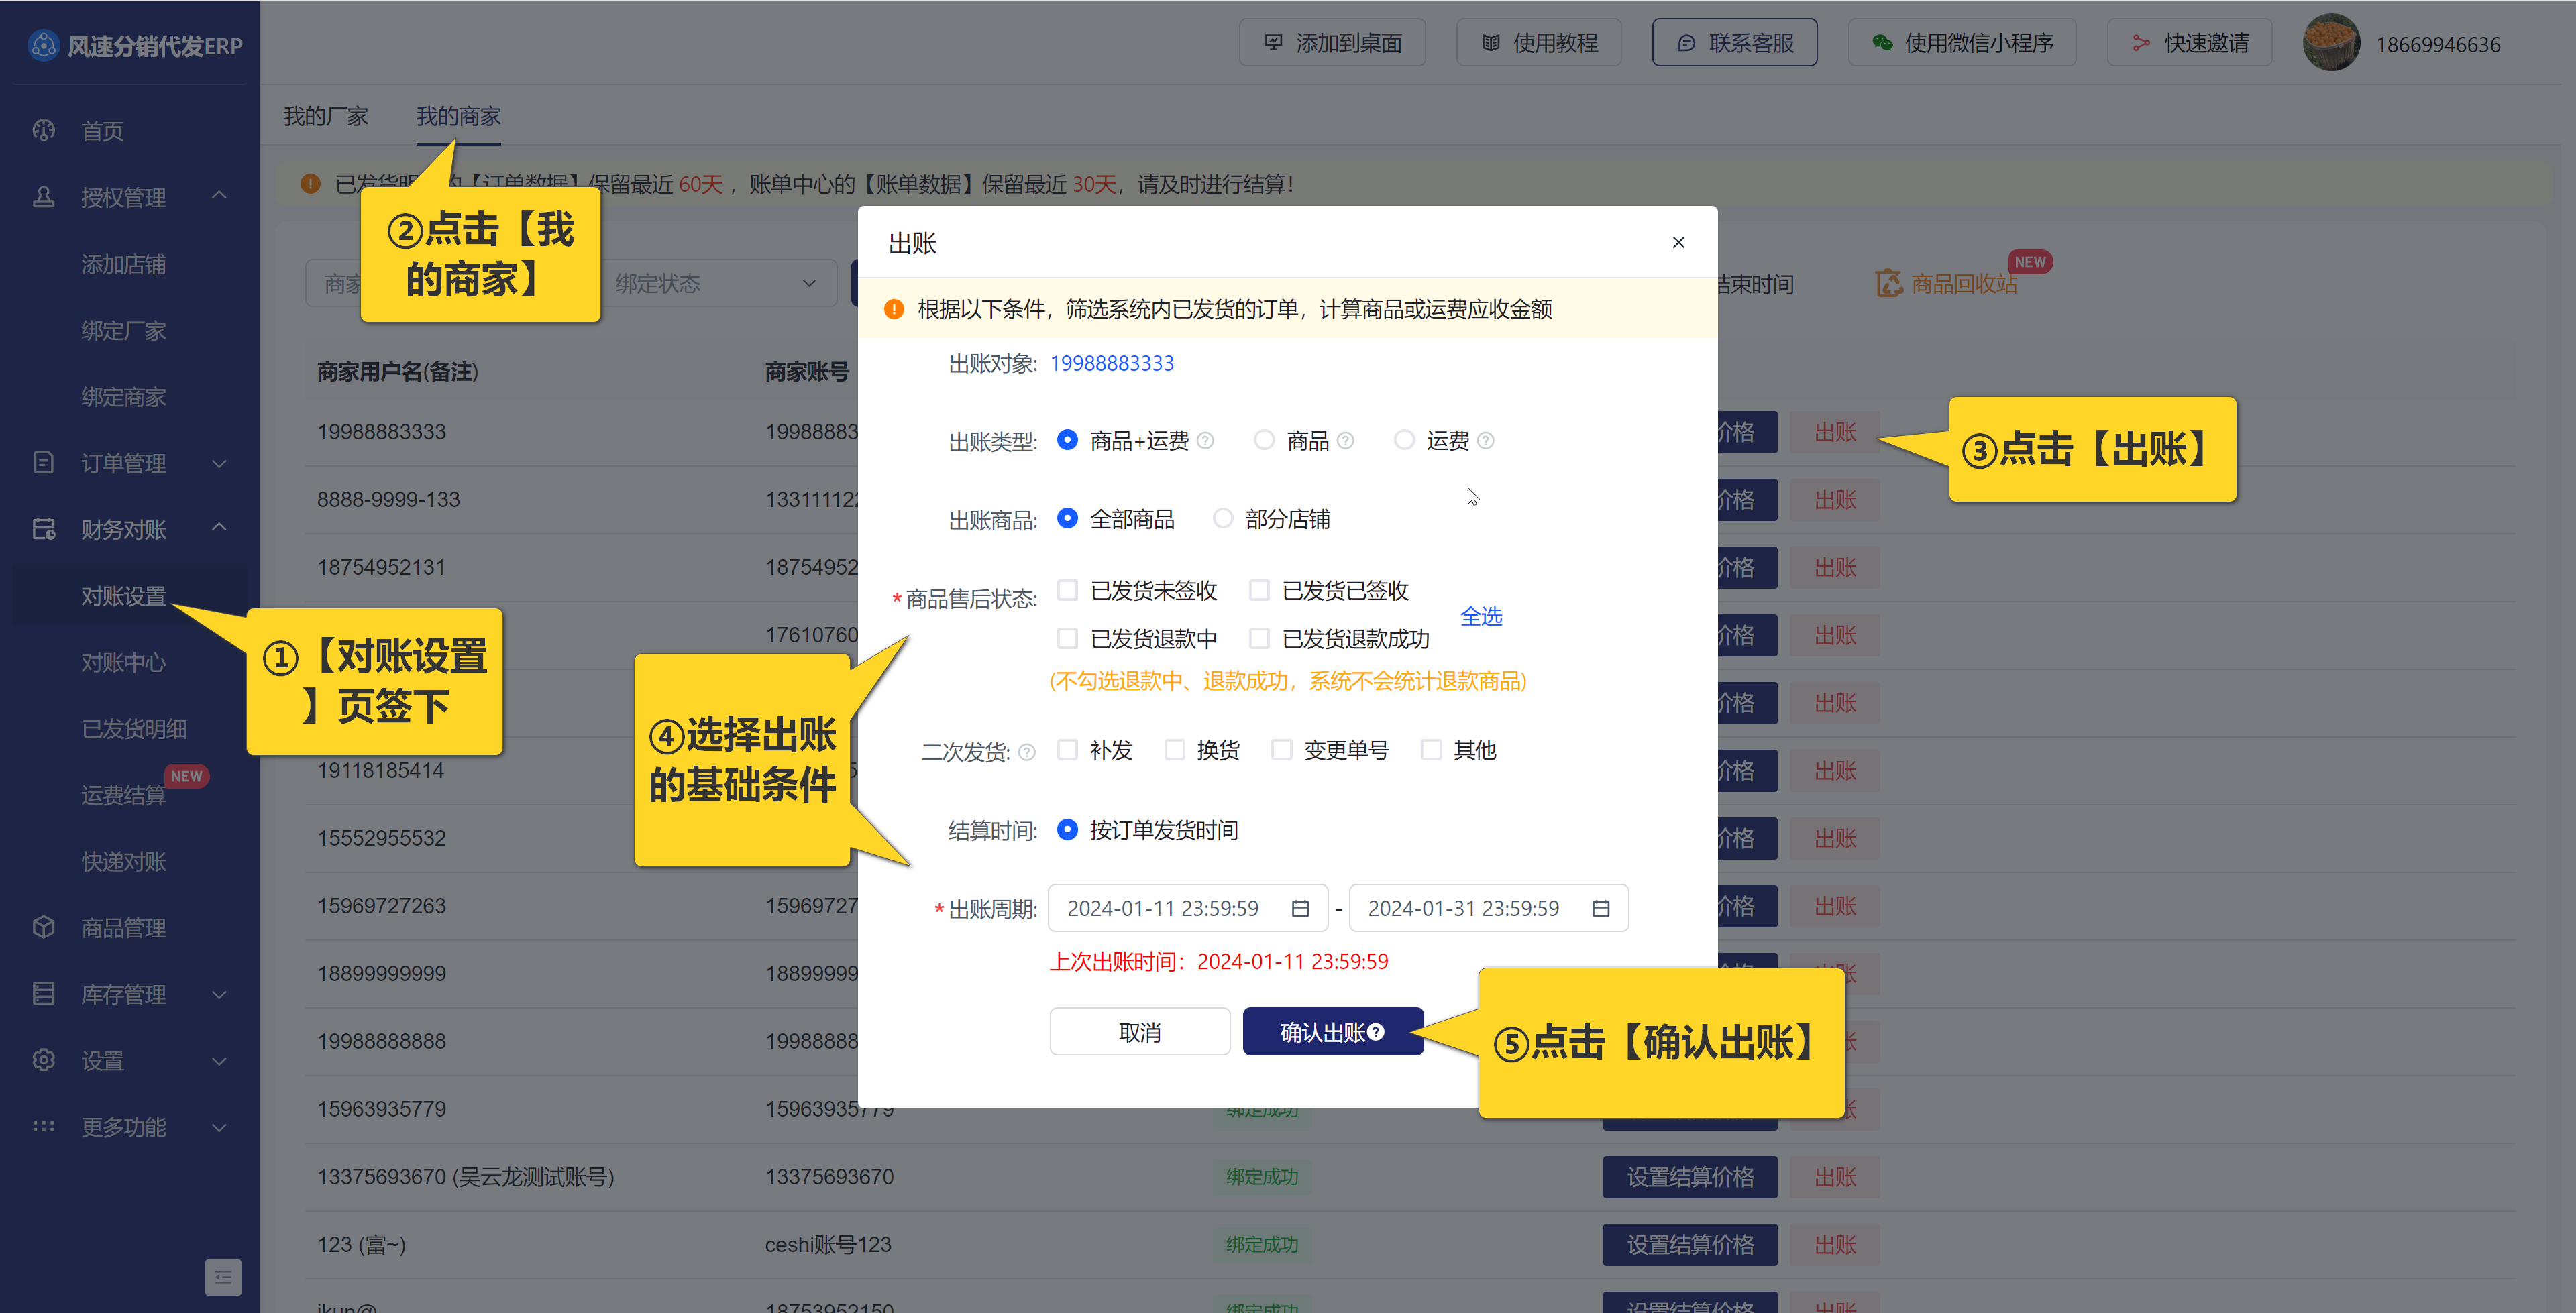The image size is (2576, 1313).
Task: Open 对账中心 in sidebar
Action: (123, 662)
